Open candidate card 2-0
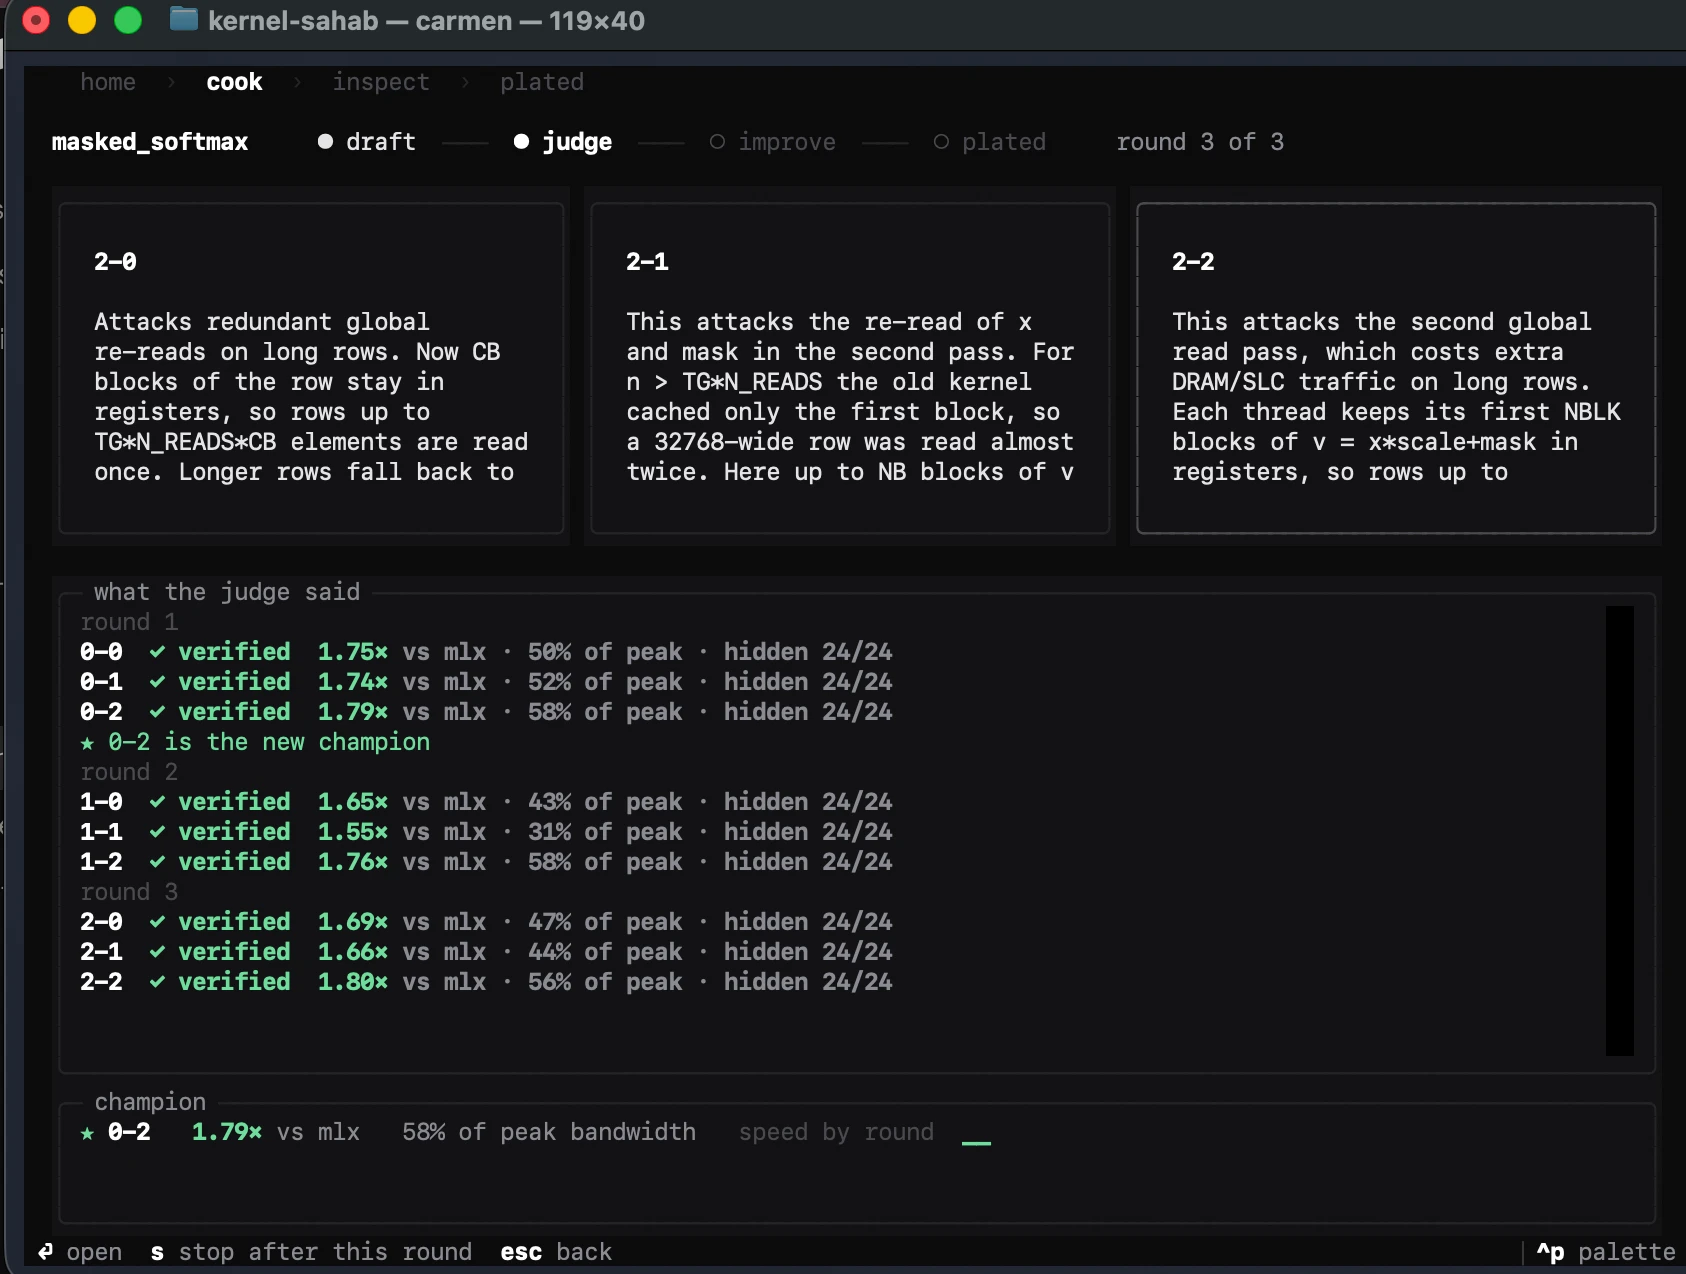Image resolution: width=1686 pixels, height=1274 pixels. (311, 368)
